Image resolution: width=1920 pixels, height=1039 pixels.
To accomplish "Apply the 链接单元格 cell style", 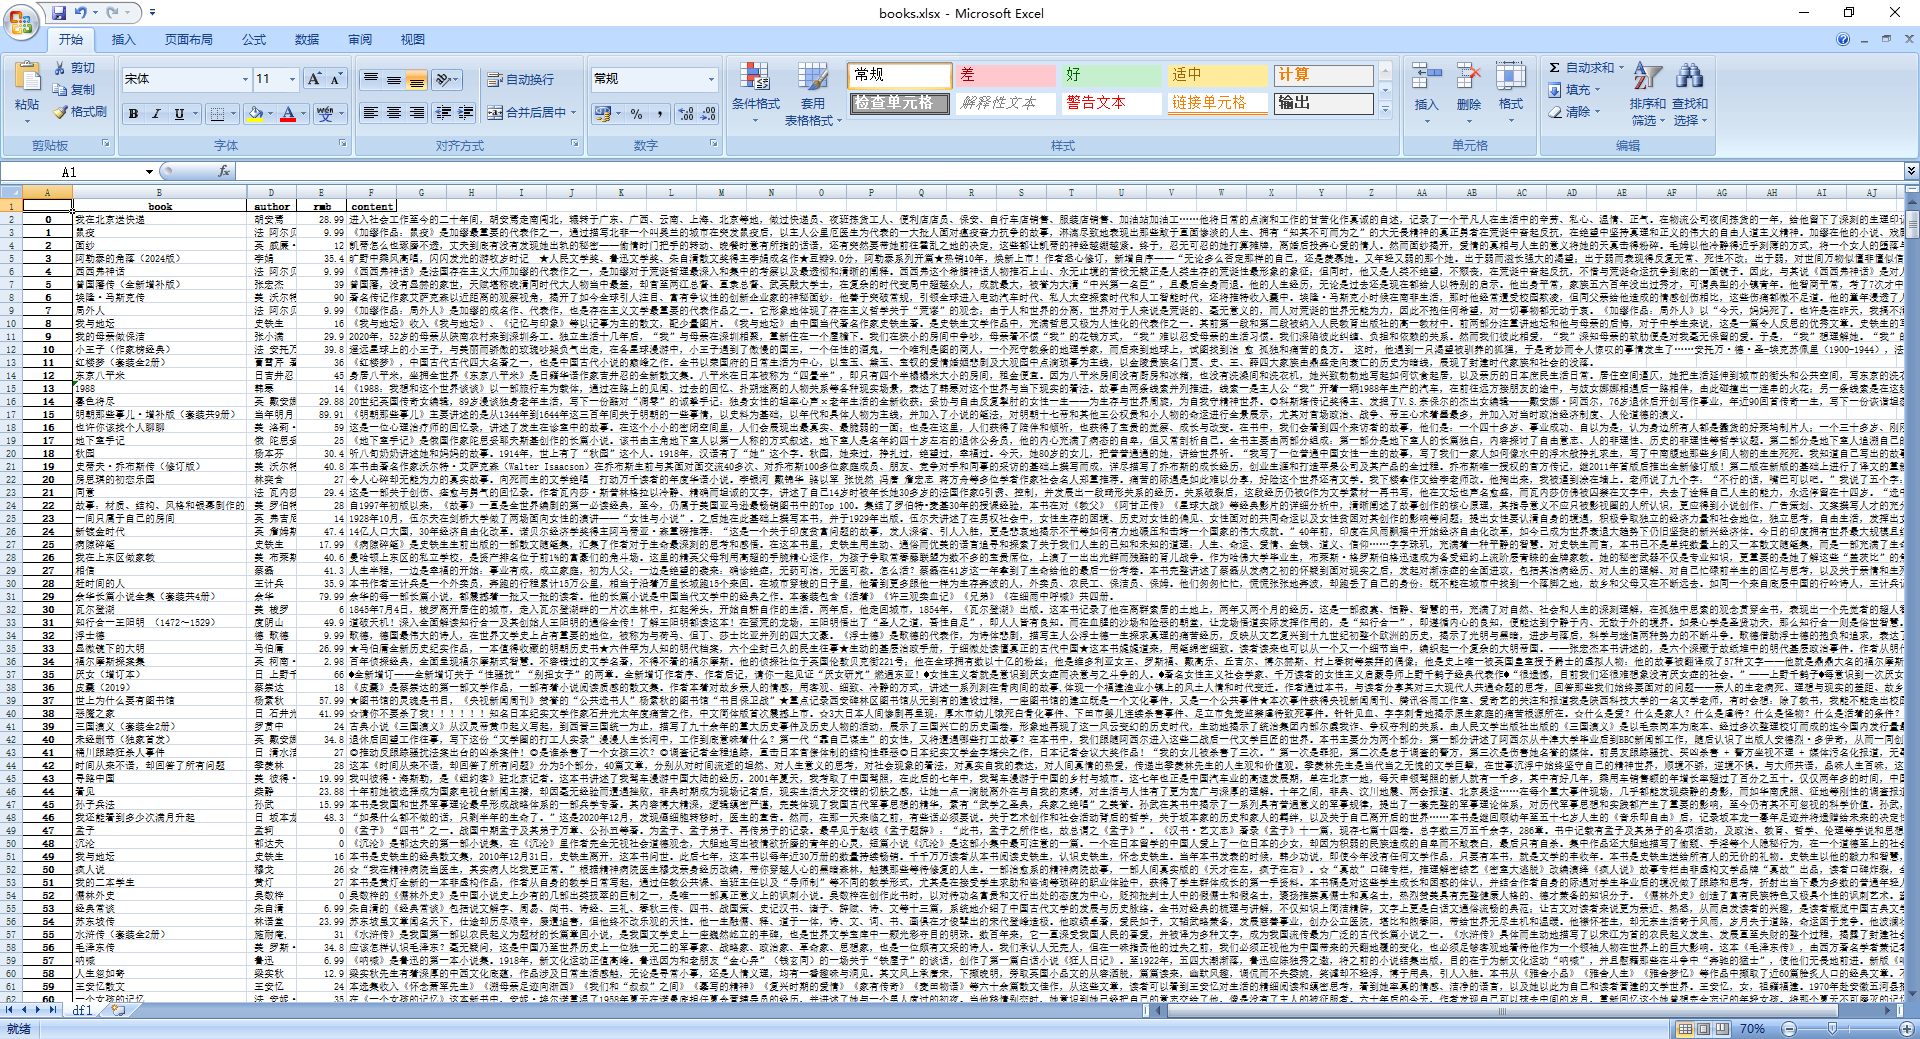I will tap(1216, 103).
